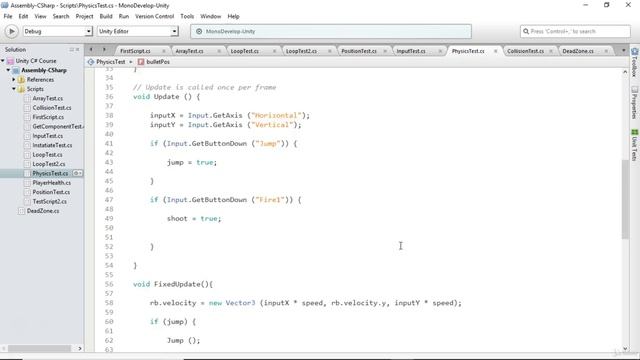Open options gear next to PhysicsTest.cs
Viewport: 640px width, 360px height.
[78, 173]
